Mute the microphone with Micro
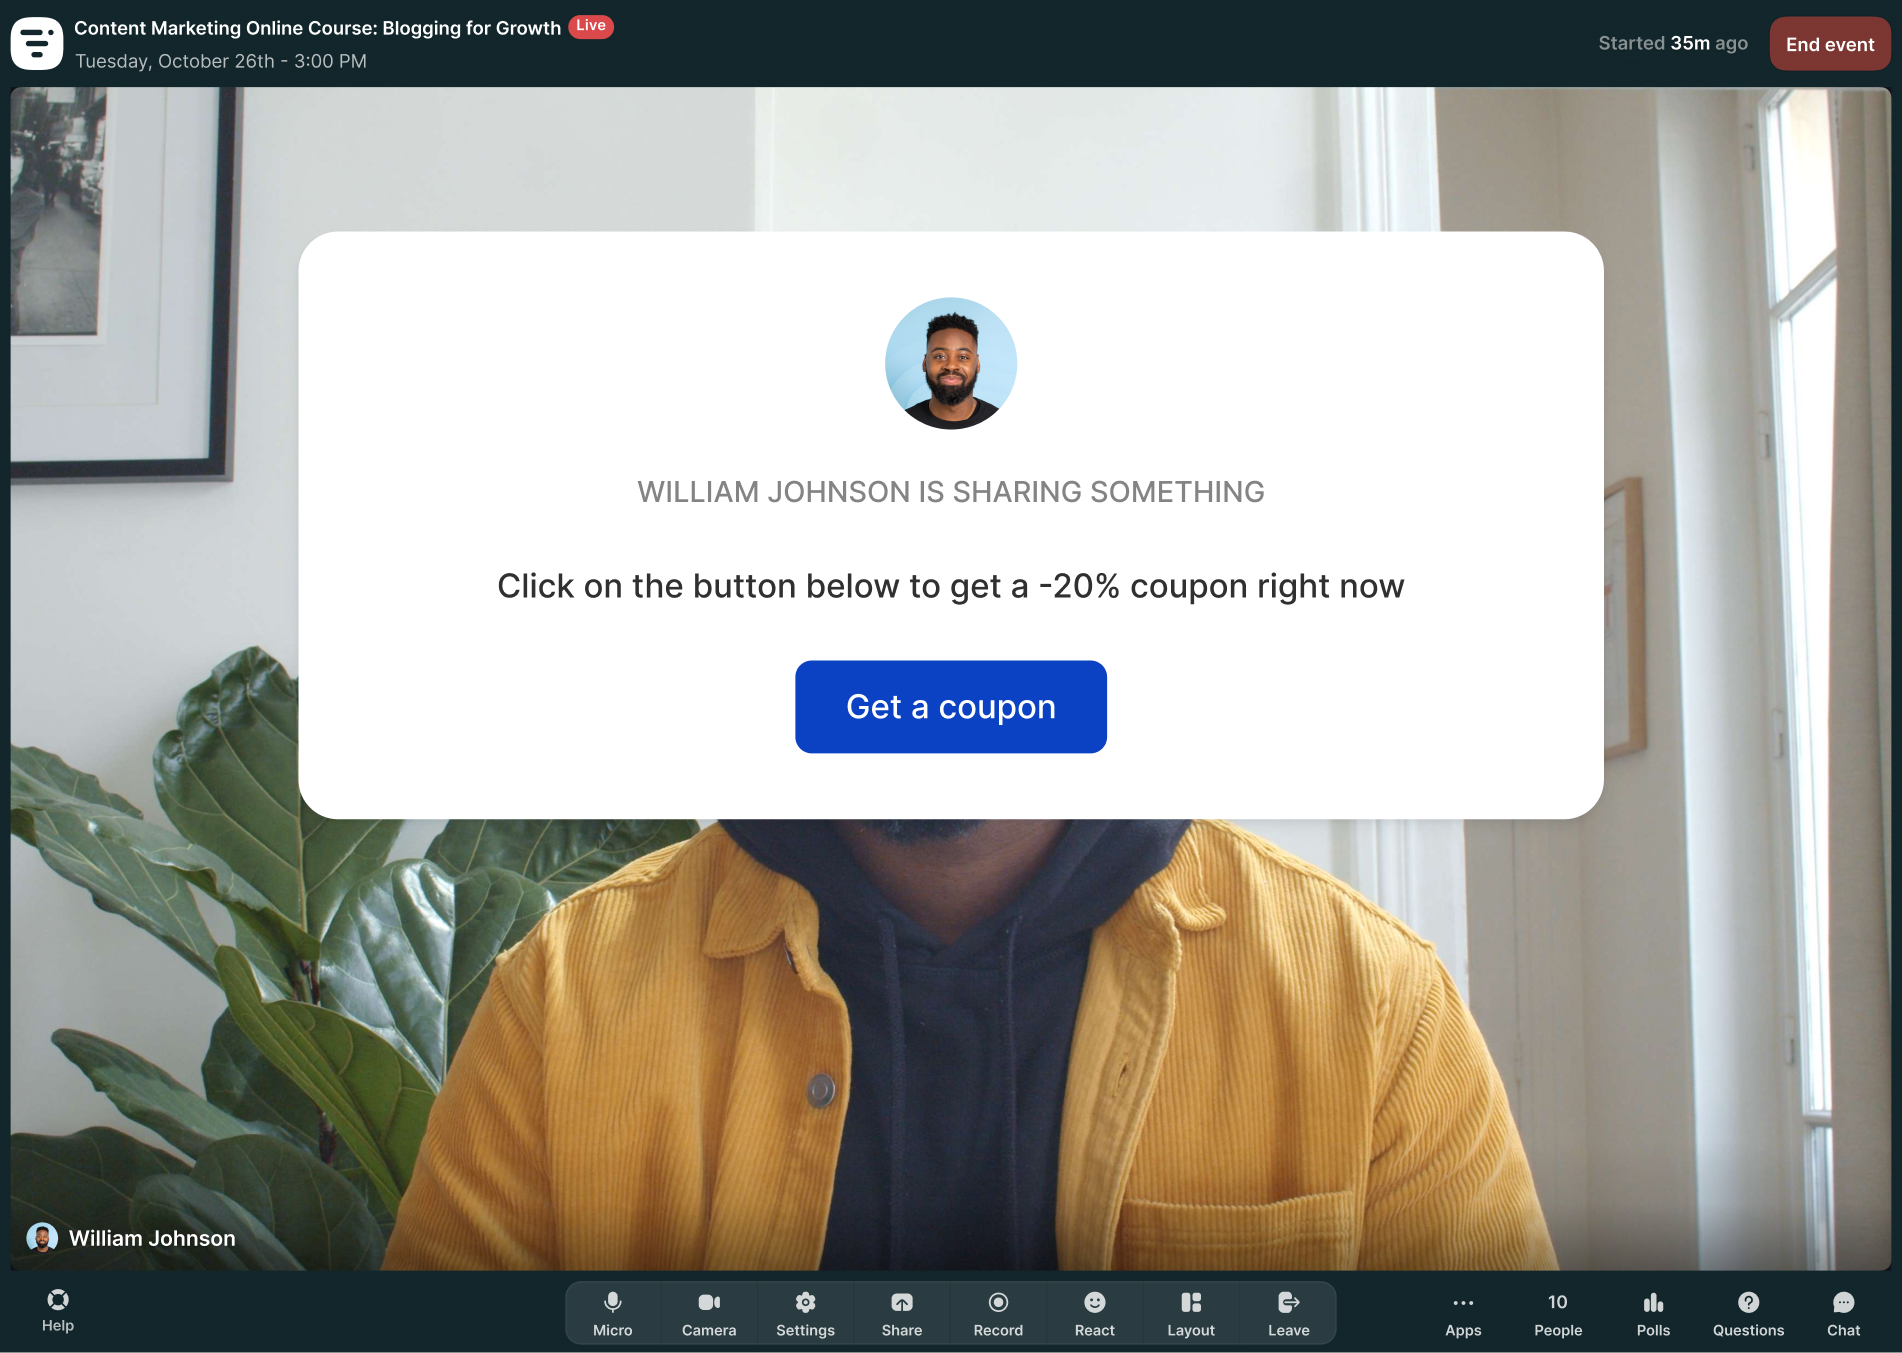This screenshot has height=1353, width=1902. pyautogui.click(x=613, y=1313)
